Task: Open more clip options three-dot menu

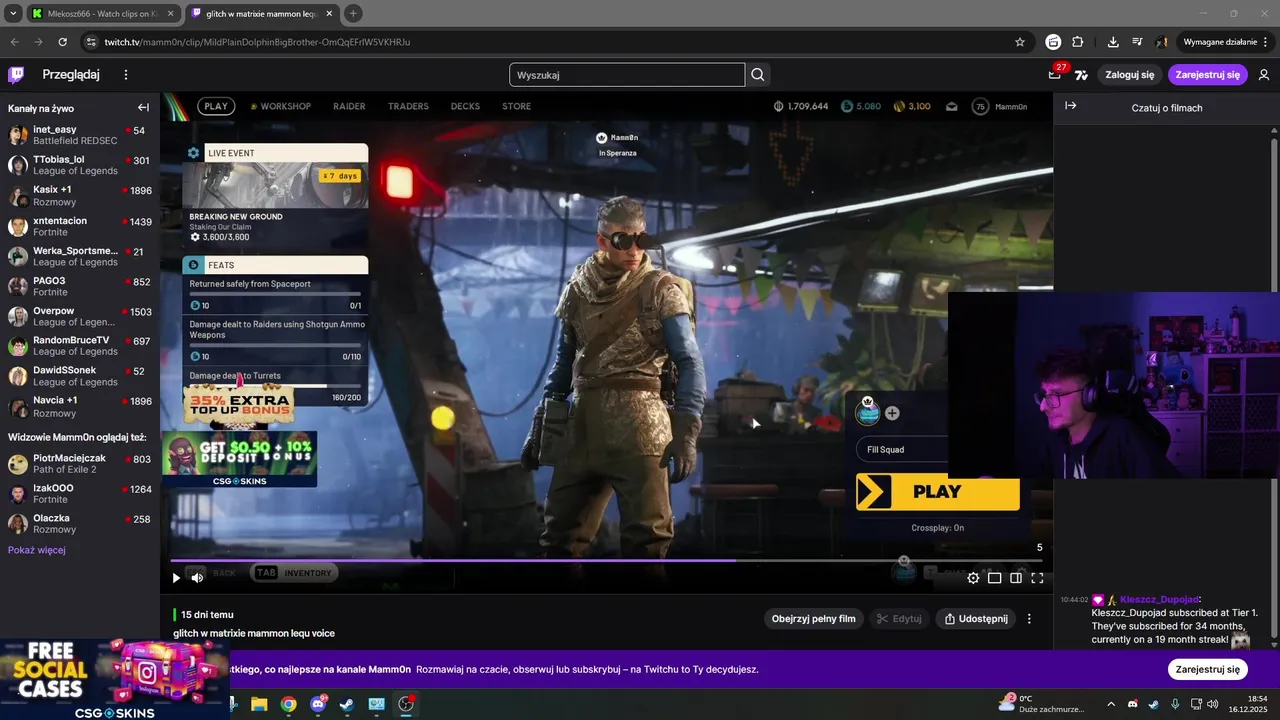Action: [x=1029, y=619]
